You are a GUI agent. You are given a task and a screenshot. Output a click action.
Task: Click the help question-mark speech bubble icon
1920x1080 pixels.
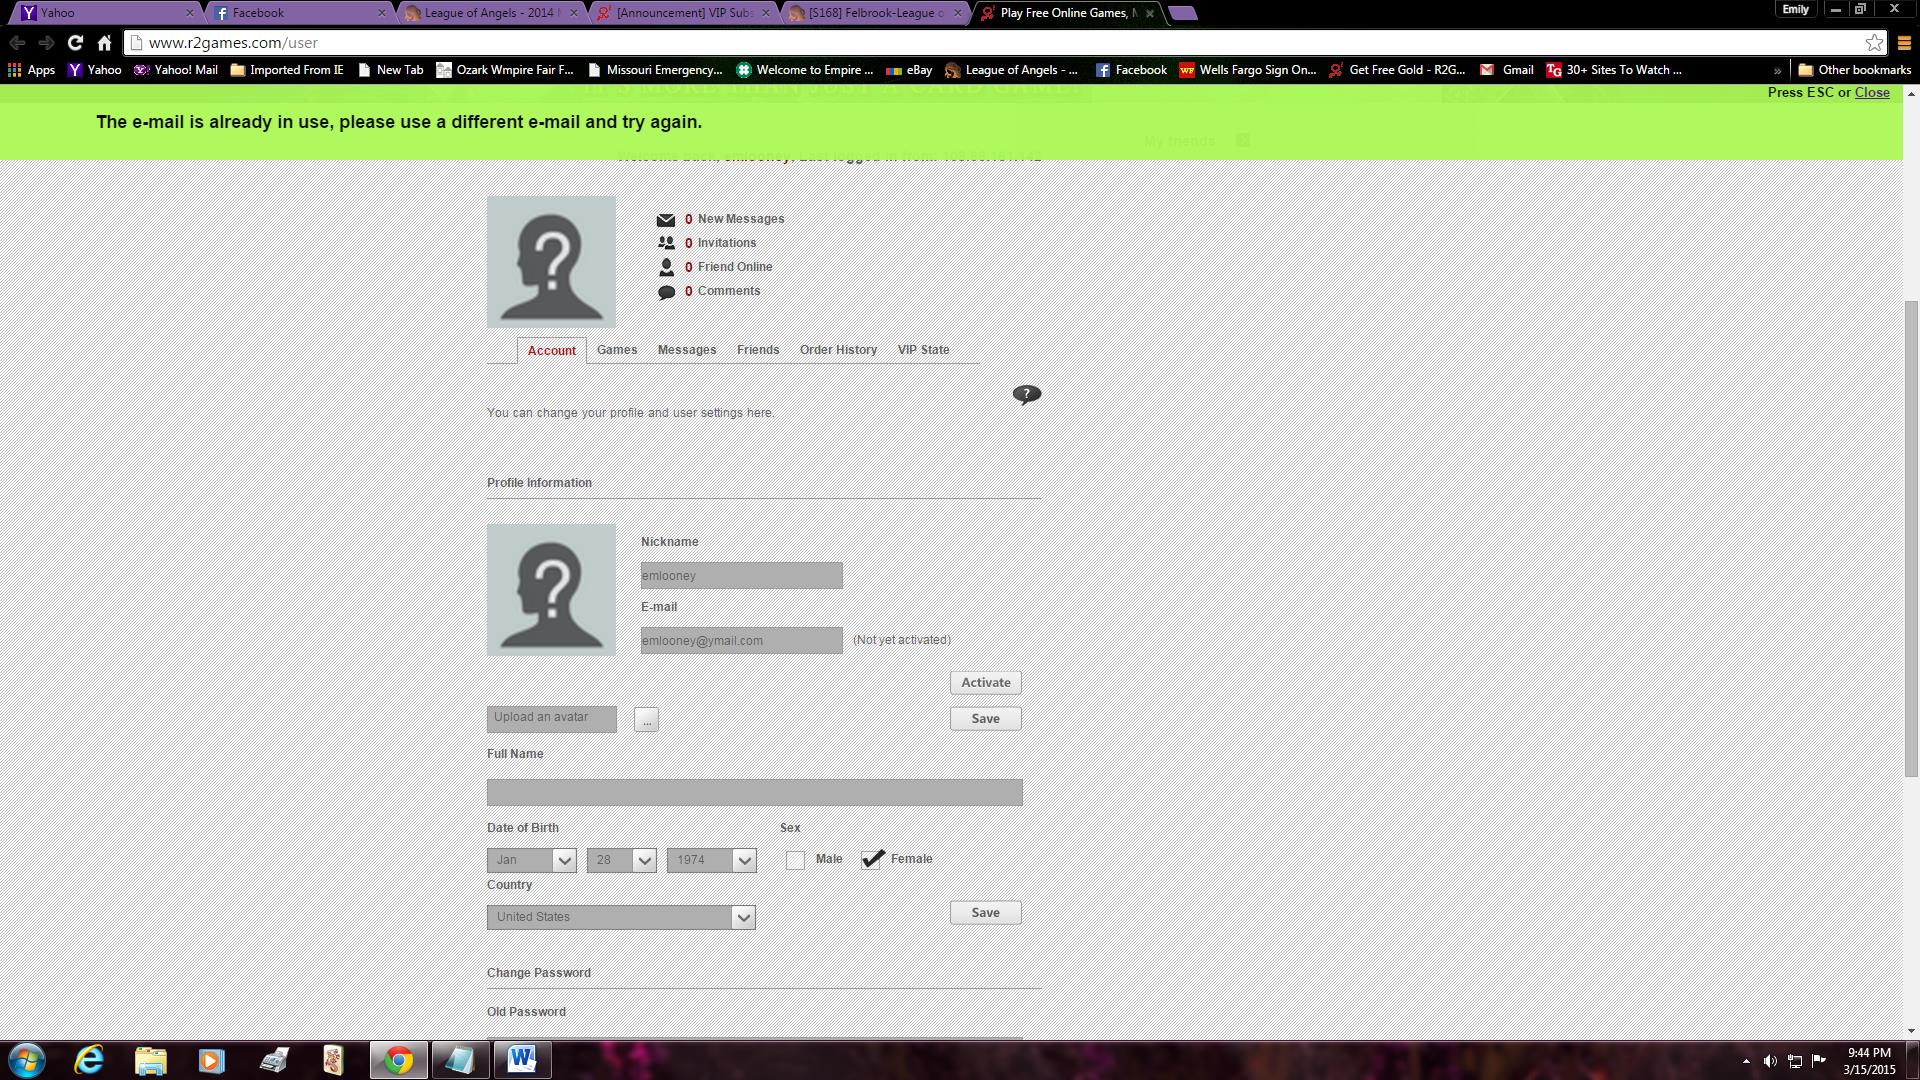click(1026, 394)
